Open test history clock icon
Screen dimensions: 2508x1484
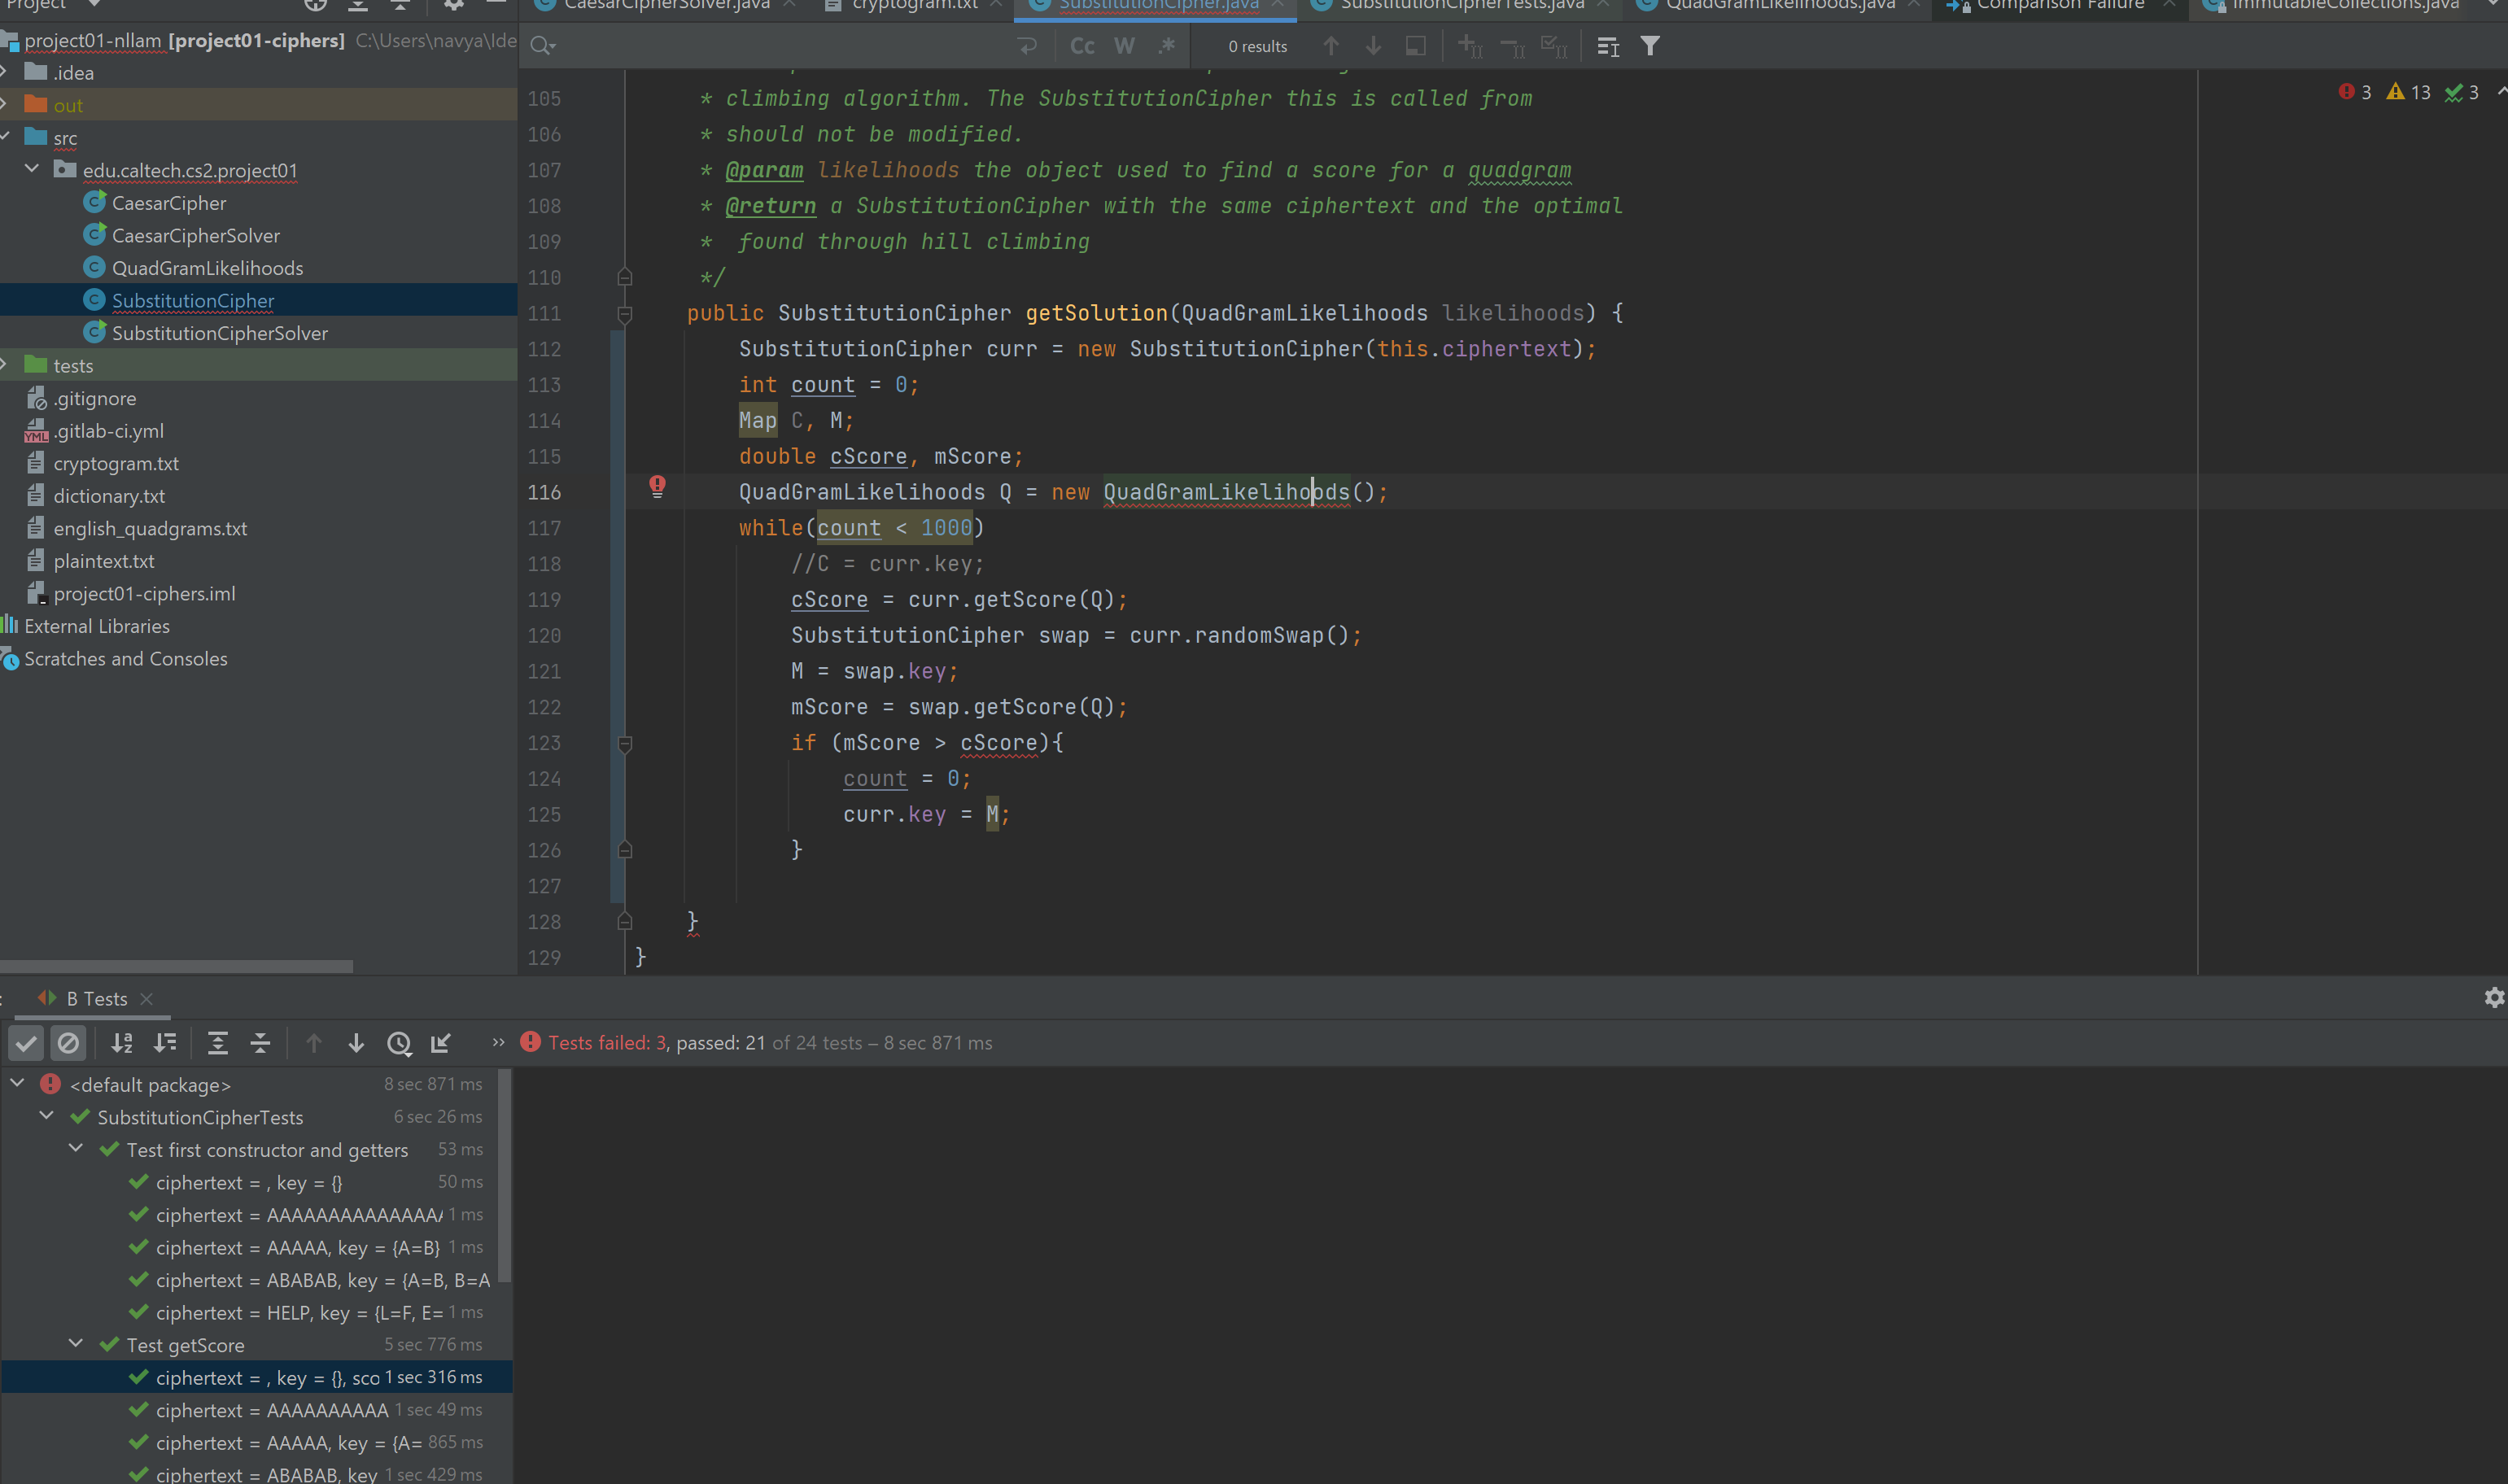pyautogui.click(x=398, y=1043)
